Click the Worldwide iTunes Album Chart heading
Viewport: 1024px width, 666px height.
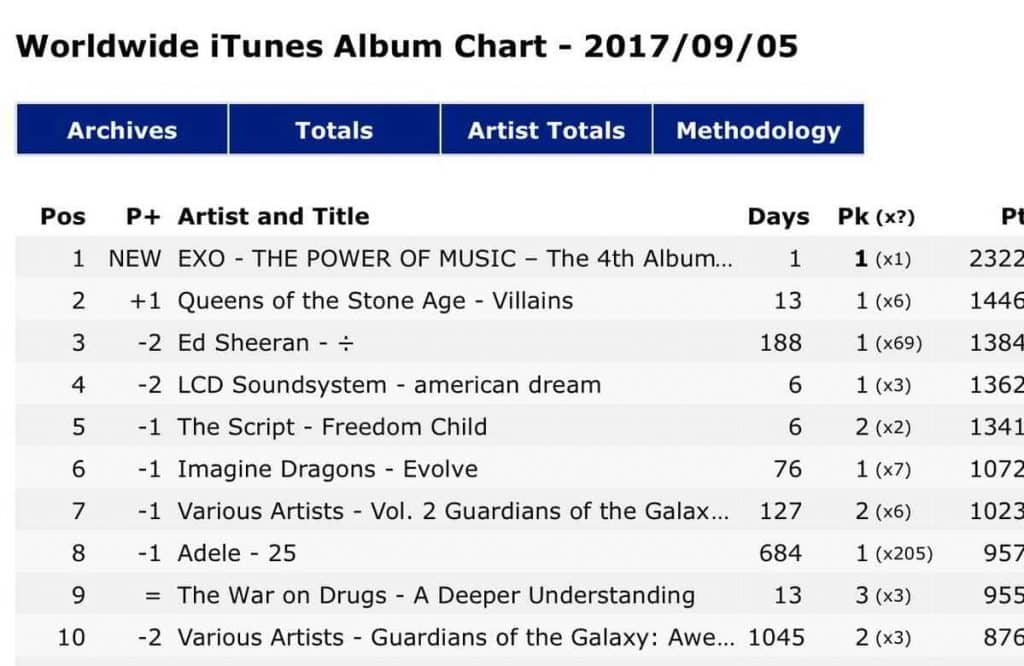pos(407,46)
